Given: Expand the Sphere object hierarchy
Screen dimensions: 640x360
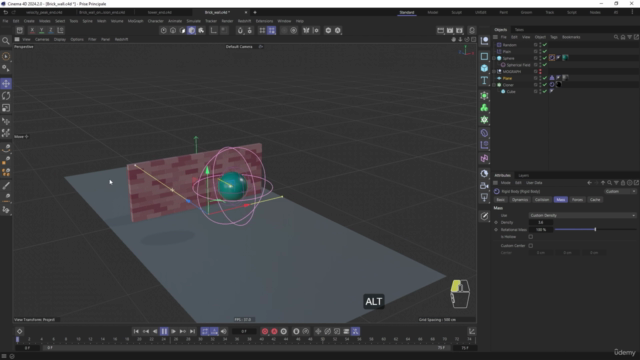Looking at the screenshot, I should tap(494, 58).
